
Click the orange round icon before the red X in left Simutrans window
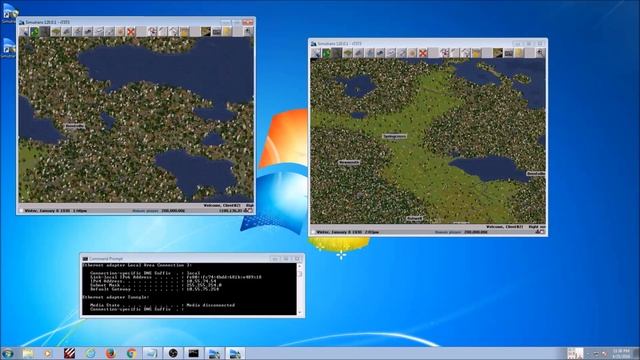[x=120, y=31]
